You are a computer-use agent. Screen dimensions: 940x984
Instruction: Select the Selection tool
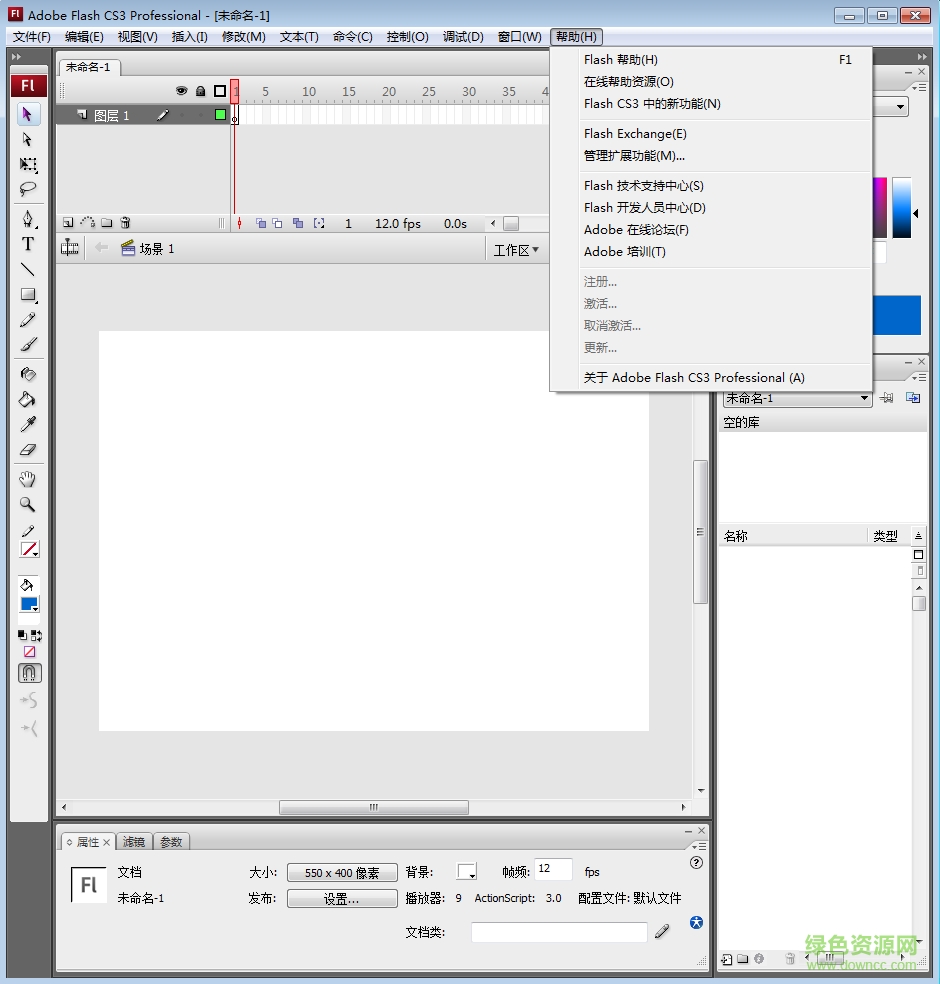[x=28, y=113]
